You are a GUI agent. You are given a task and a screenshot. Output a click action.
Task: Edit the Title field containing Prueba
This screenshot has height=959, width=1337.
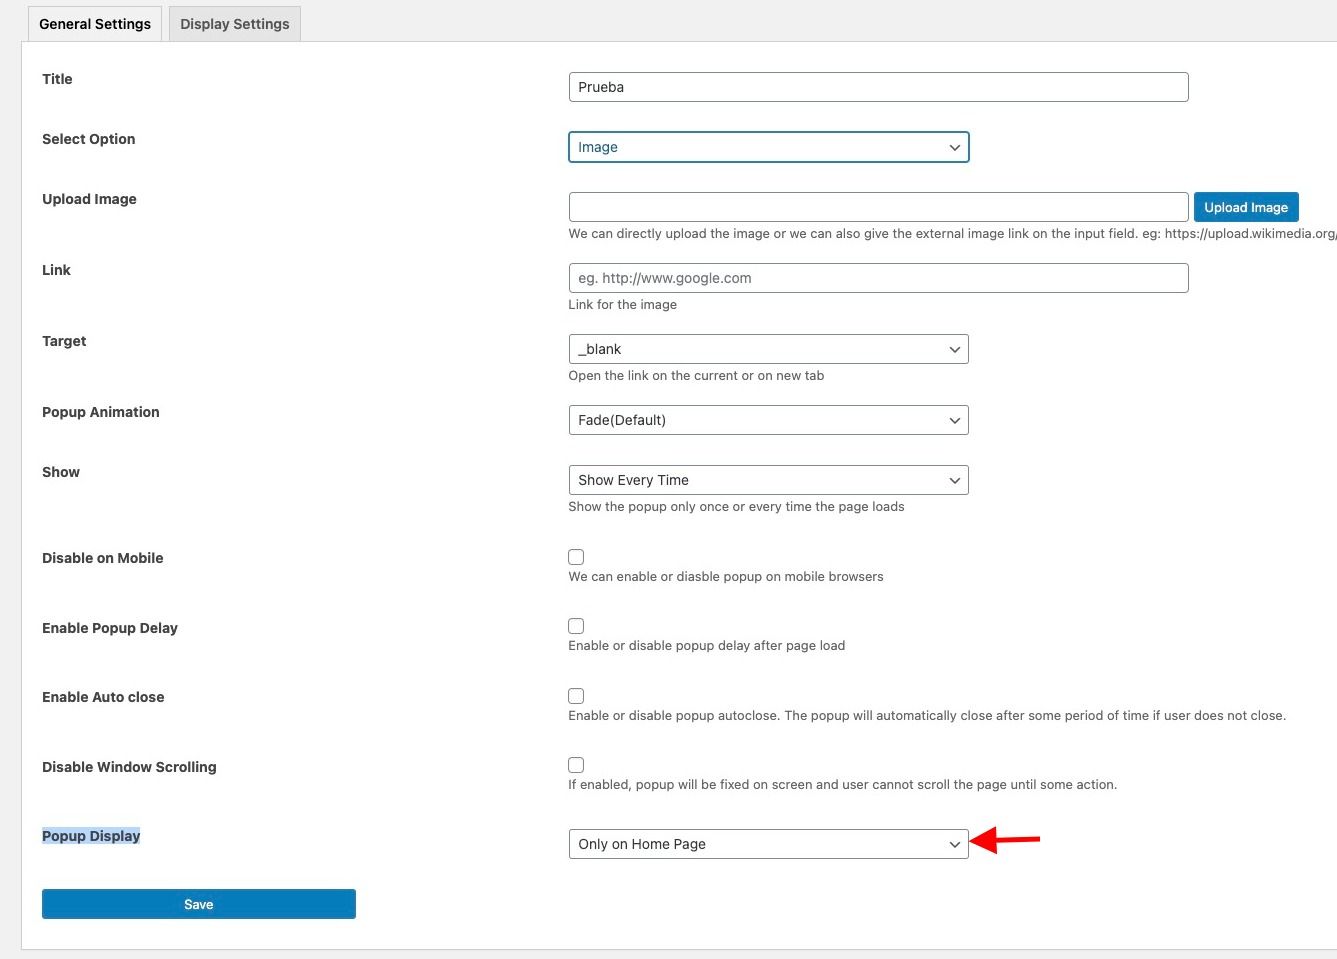(878, 87)
